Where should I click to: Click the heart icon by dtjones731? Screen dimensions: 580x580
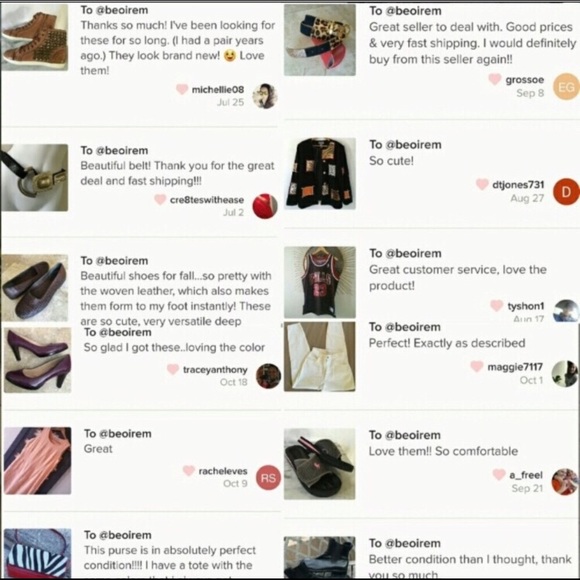[482, 184]
